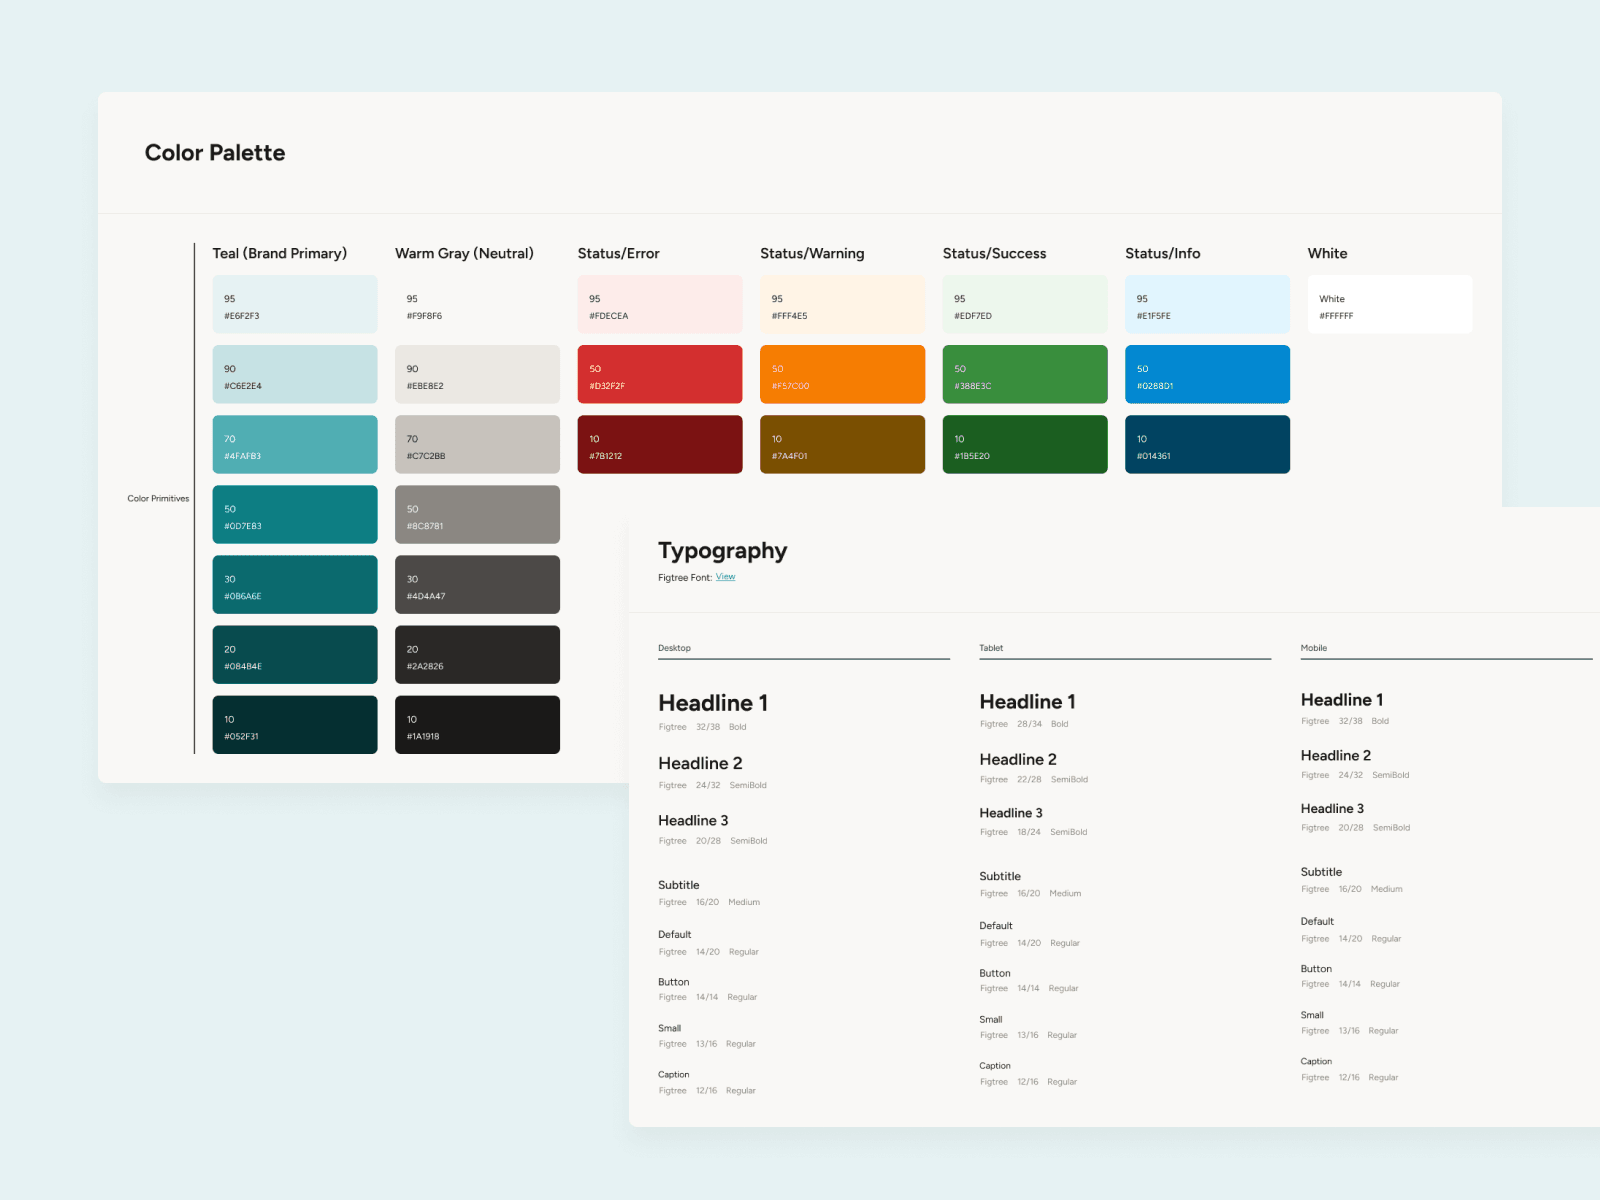Select Warm Gray 50 swatch #8C8781
This screenshot has height=1200, width=1600.
(477, 514)
